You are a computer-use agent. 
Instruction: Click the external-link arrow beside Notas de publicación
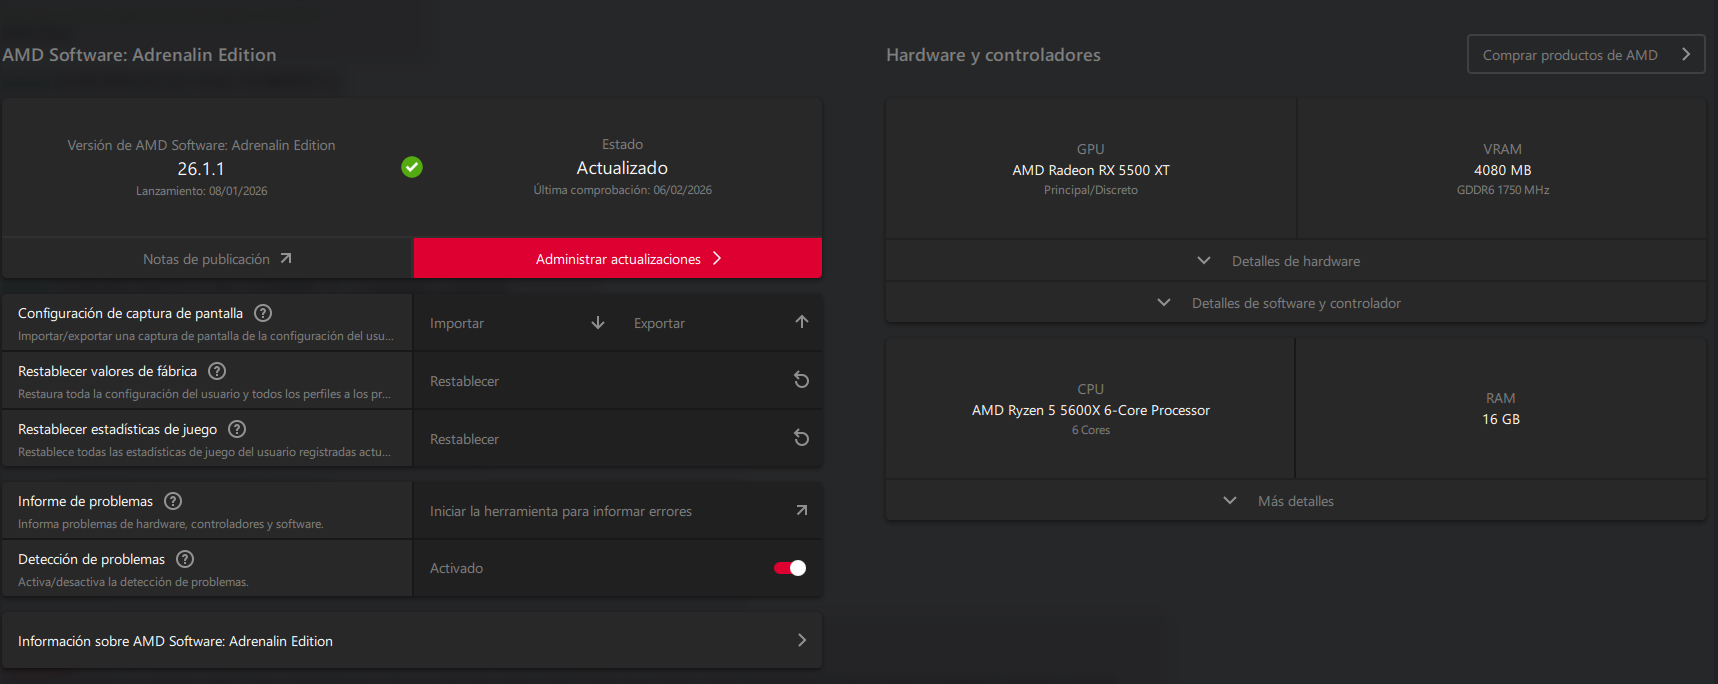(x=286, y=258)
